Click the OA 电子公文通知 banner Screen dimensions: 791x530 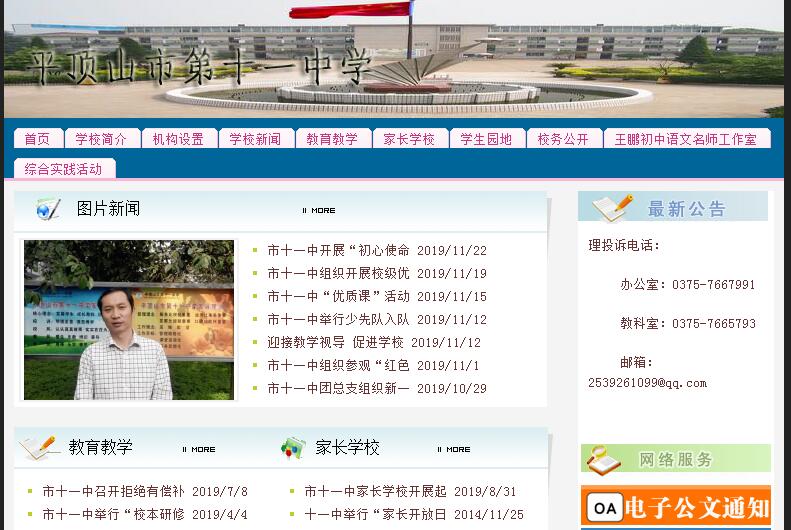pyautogui.click(x=675, y=506)
